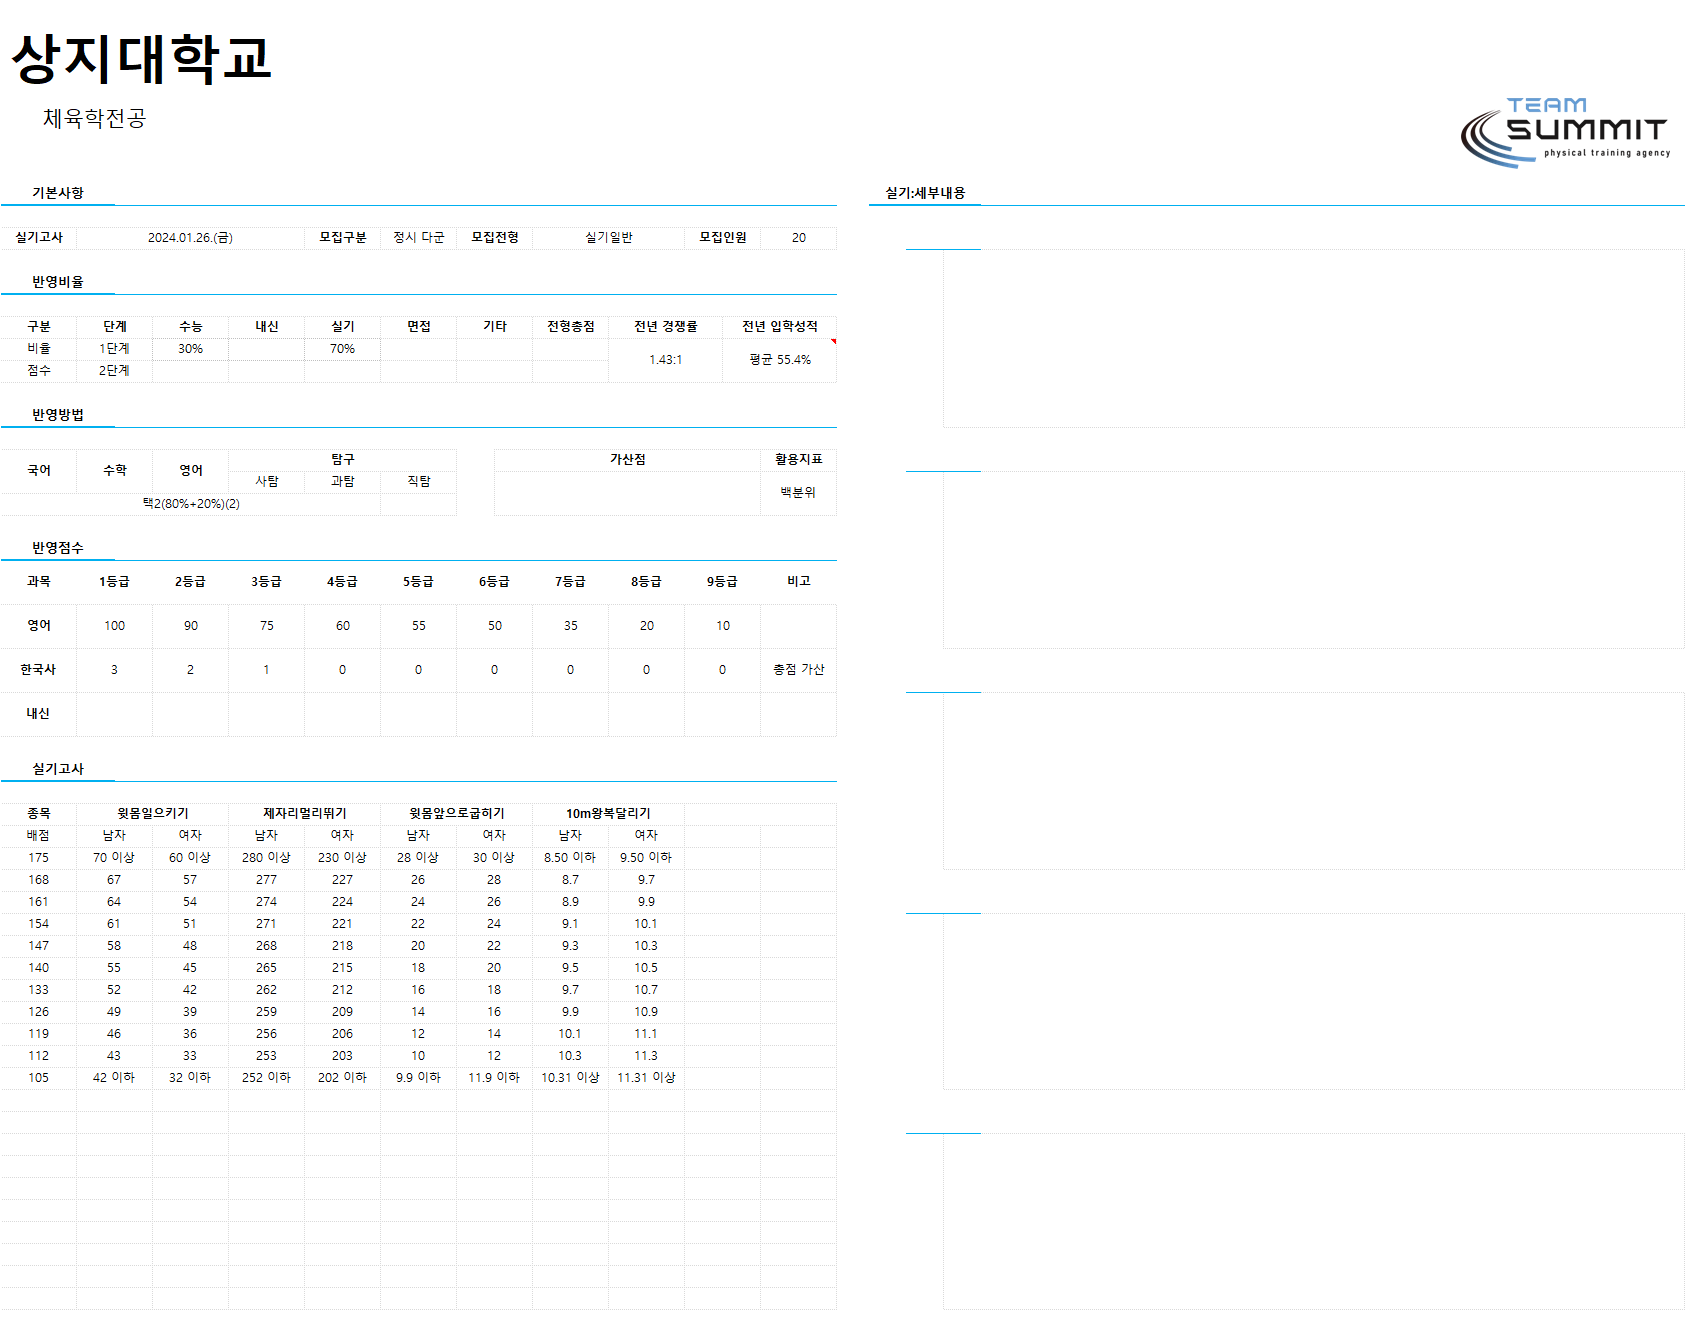The width and height of the screenshot is (1685, 1332).
Task: Click the 모집인원 label cell
Action: coord(723,238)
